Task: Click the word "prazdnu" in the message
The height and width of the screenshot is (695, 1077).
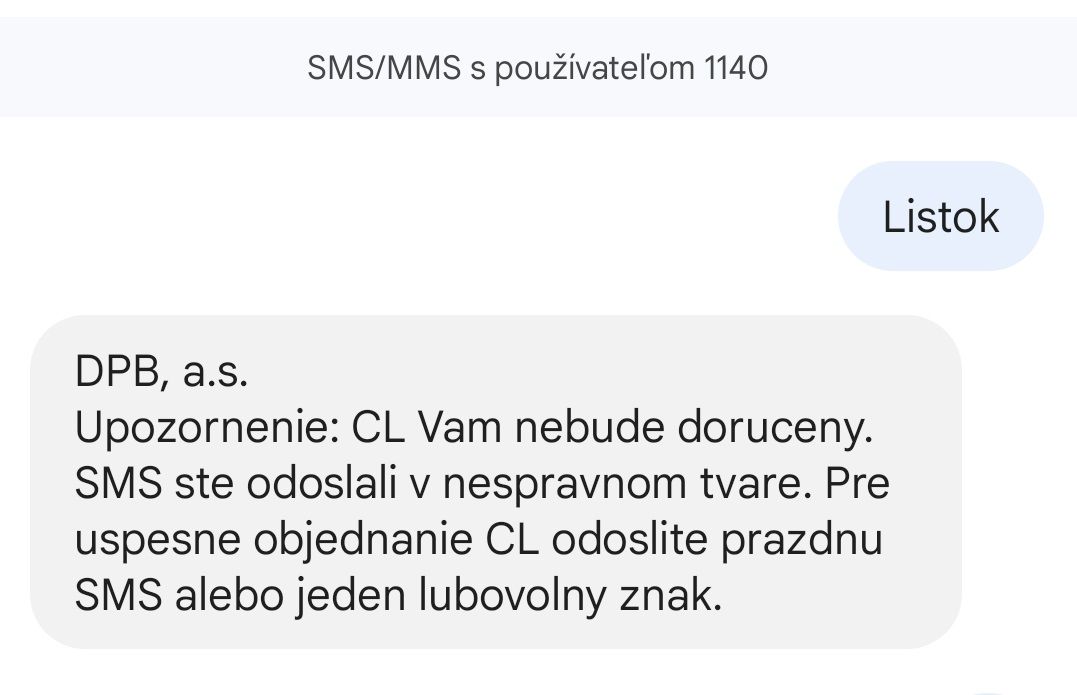Action: click(x=802, y=540)
